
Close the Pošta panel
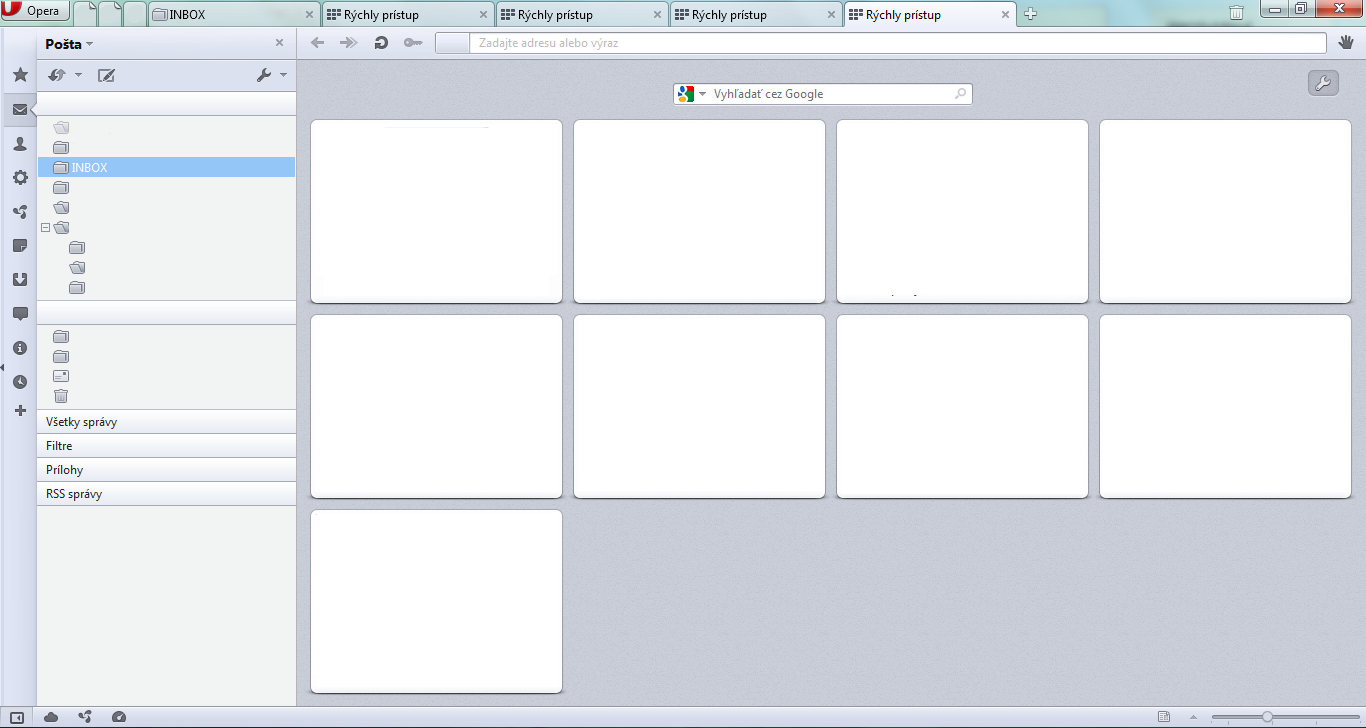pyautogui.click(x=279, y=43)
